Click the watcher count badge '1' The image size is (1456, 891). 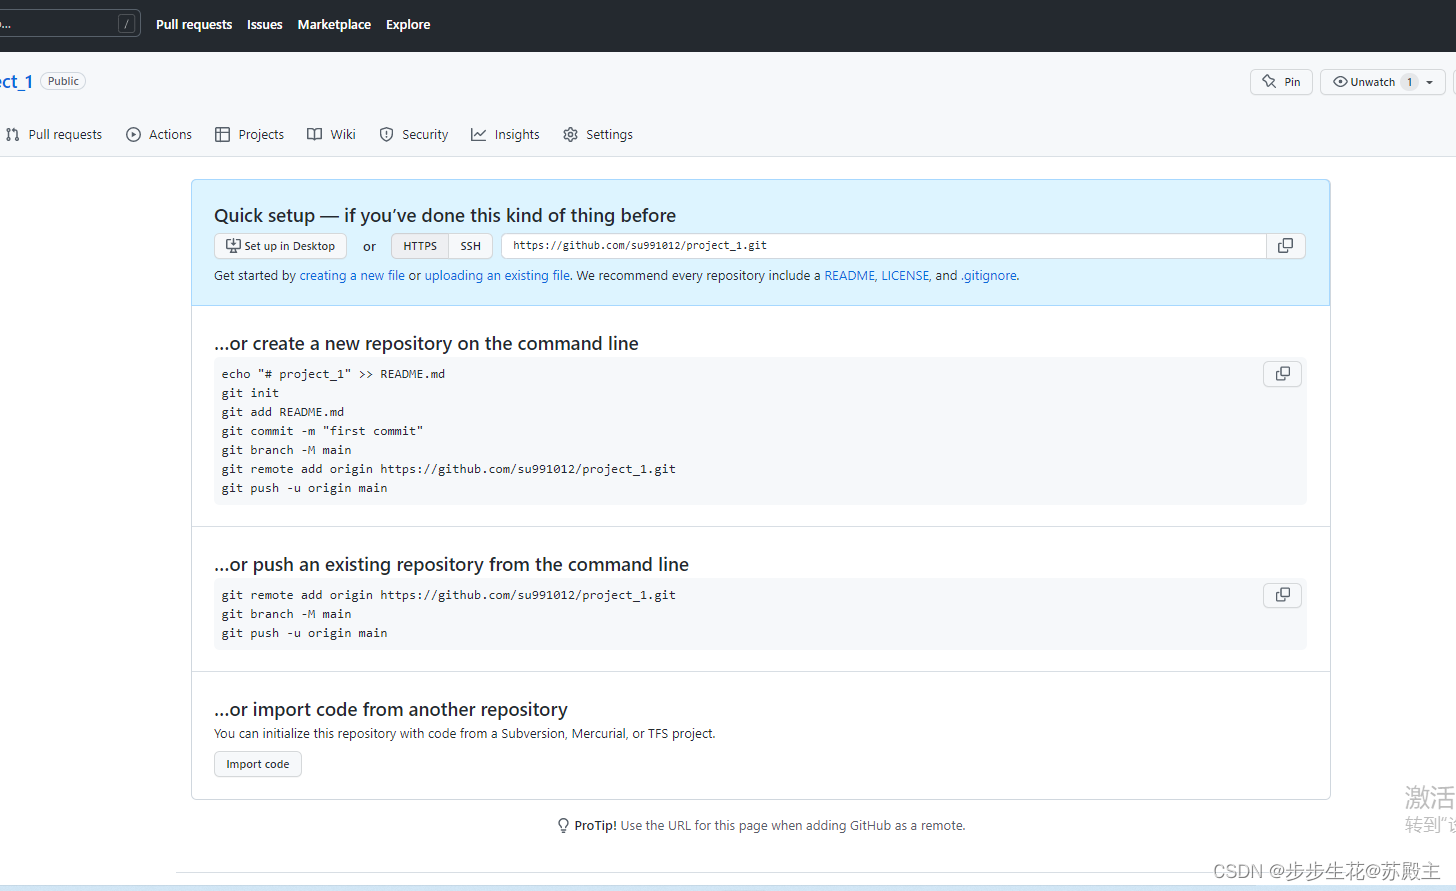[x=1409, y=82]
